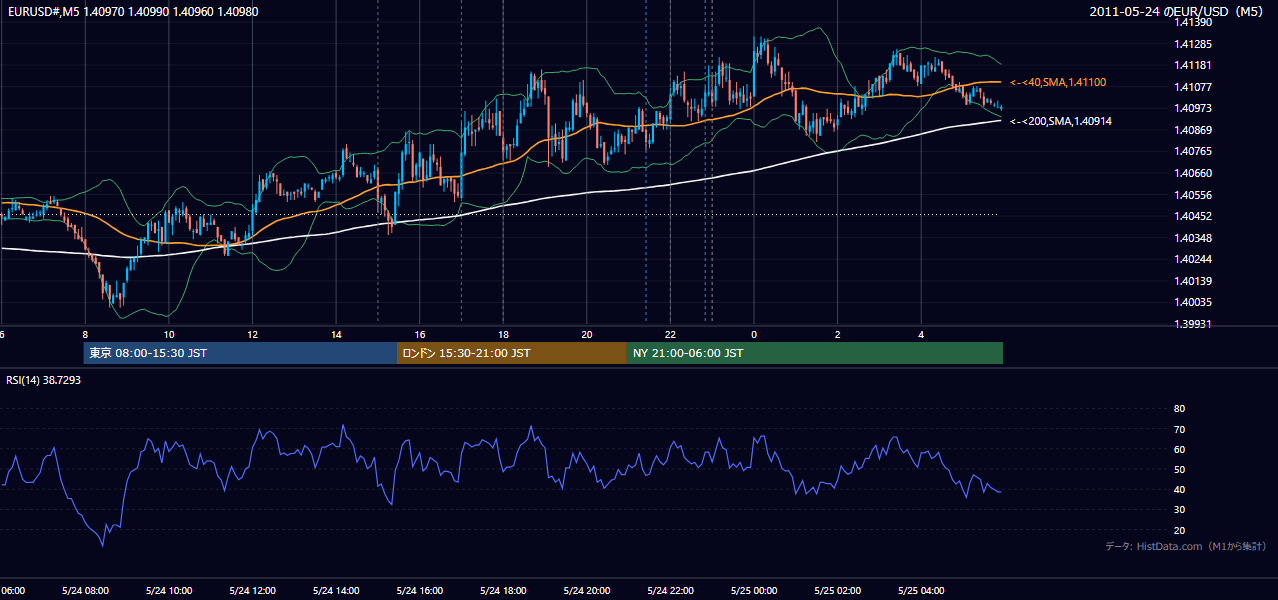The height and width of the screenshot is (600, 1278).
Task: Click the 5/24 18:00 time axis label
Action: point(503,590)
